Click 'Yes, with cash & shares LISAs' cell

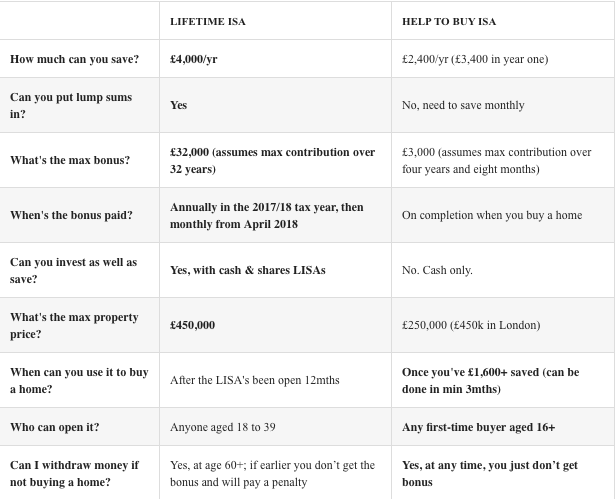(247, 270)
